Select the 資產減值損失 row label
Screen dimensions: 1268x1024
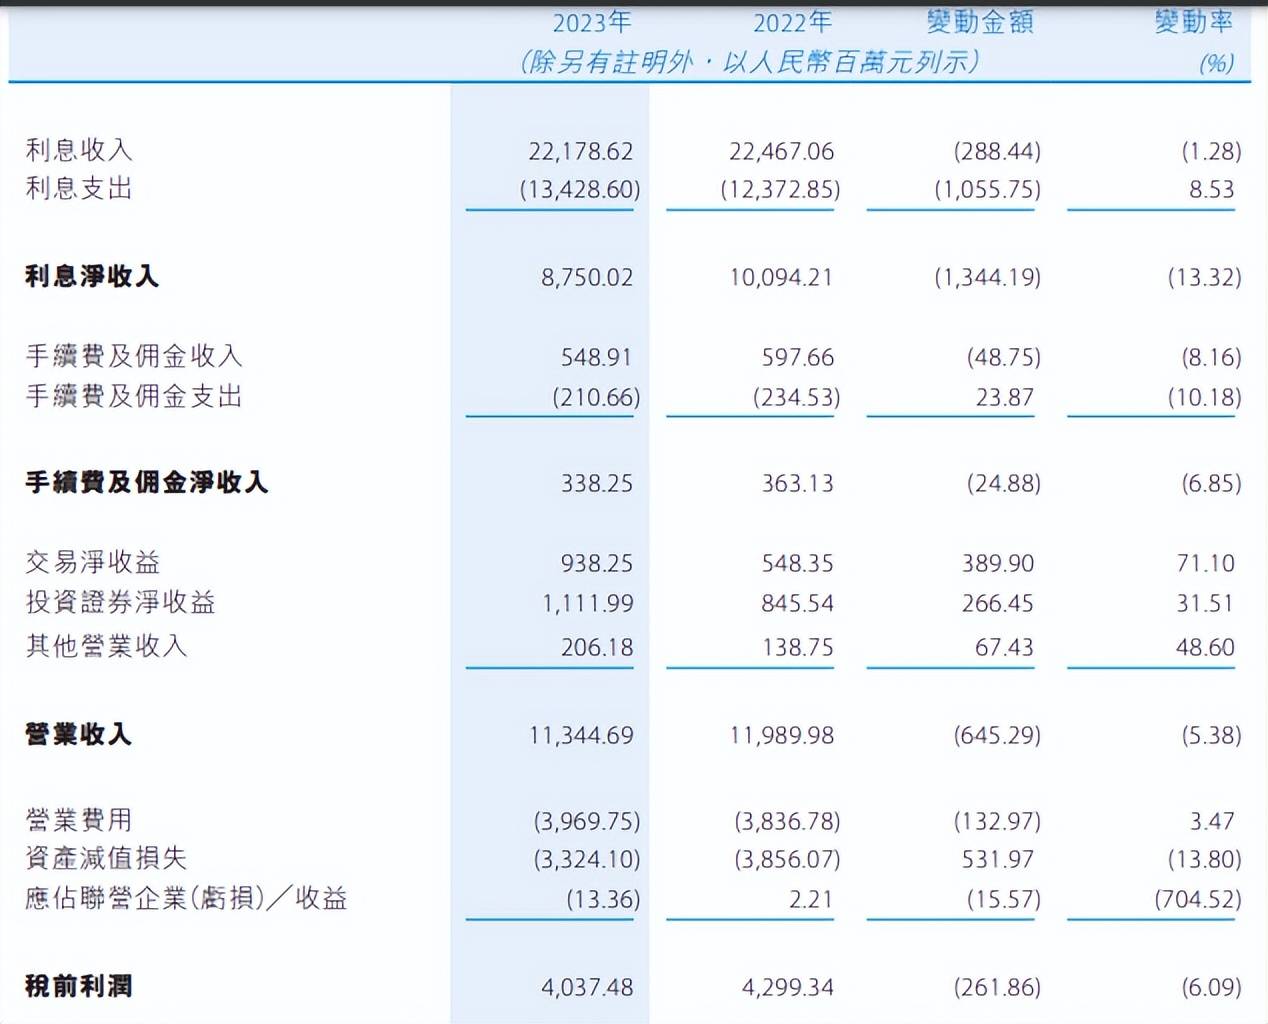click(x=106, y=858)
